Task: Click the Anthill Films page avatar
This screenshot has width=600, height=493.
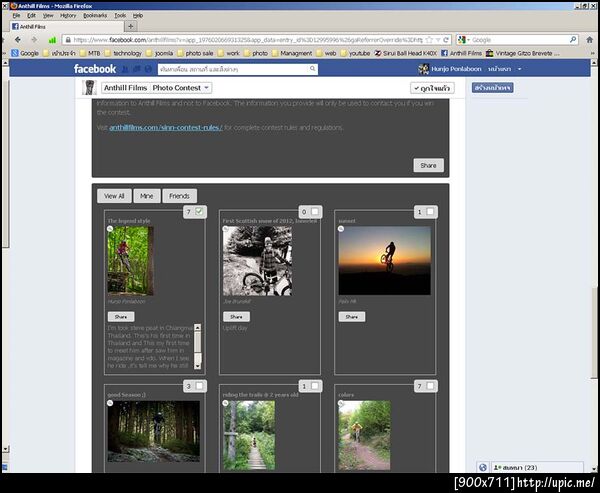Action: tap(89, 88)
